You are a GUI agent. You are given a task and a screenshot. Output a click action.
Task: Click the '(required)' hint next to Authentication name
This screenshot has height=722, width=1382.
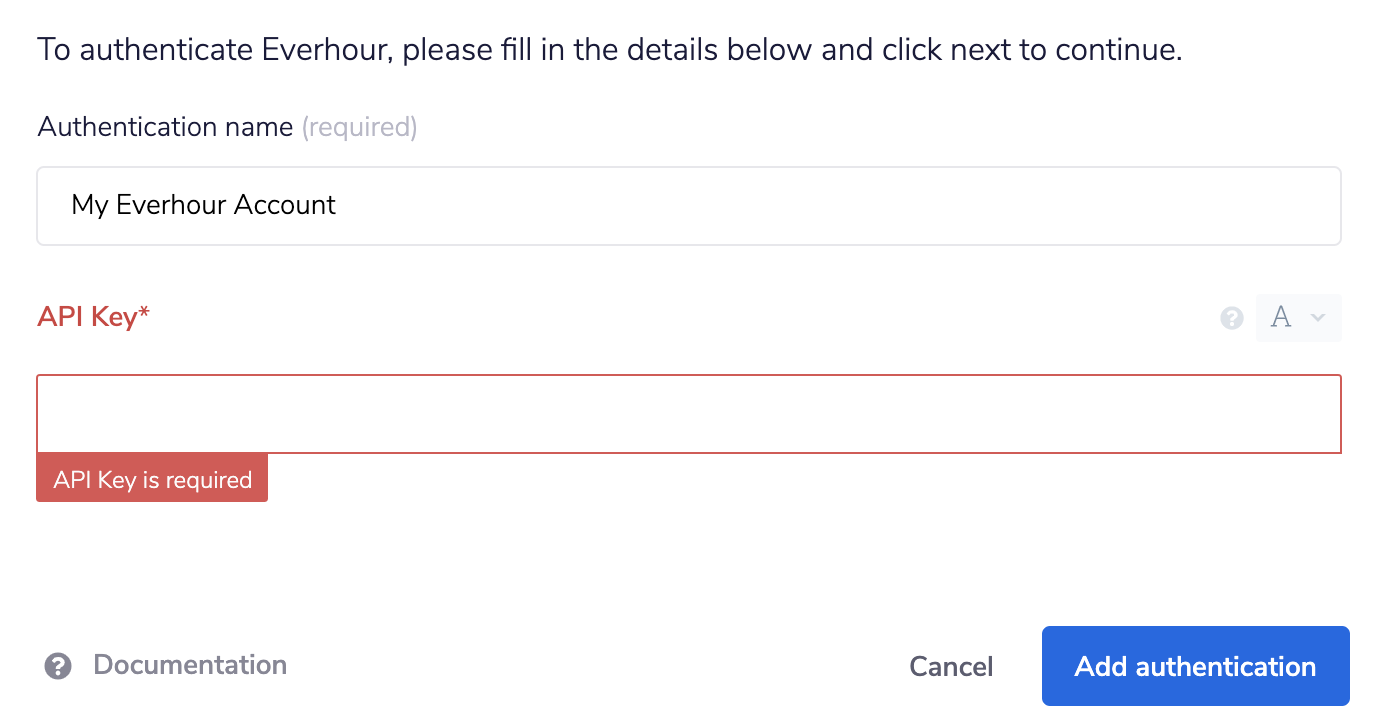tap(359, 127)
